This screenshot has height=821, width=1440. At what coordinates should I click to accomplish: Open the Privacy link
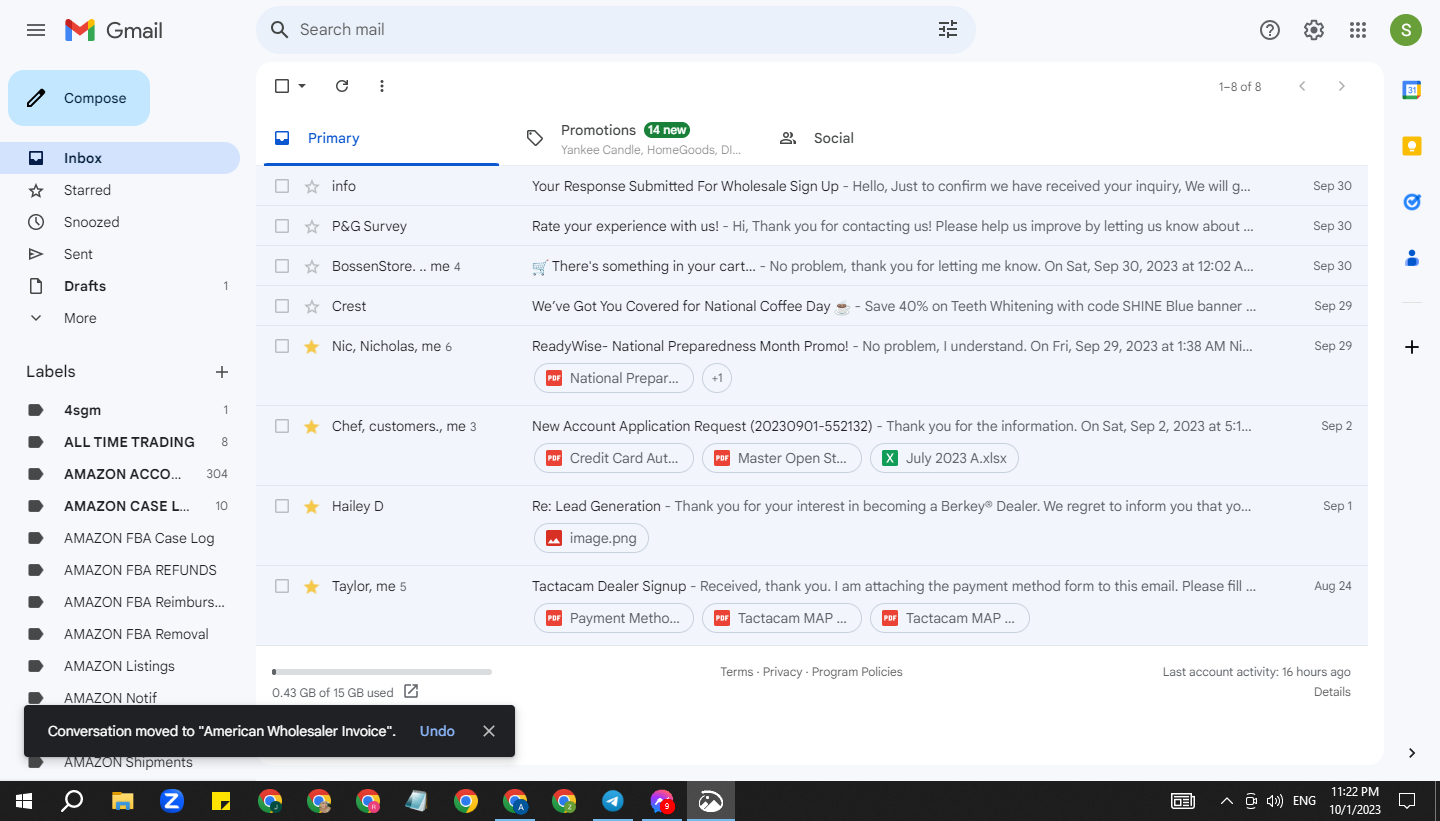pos(782,672)
